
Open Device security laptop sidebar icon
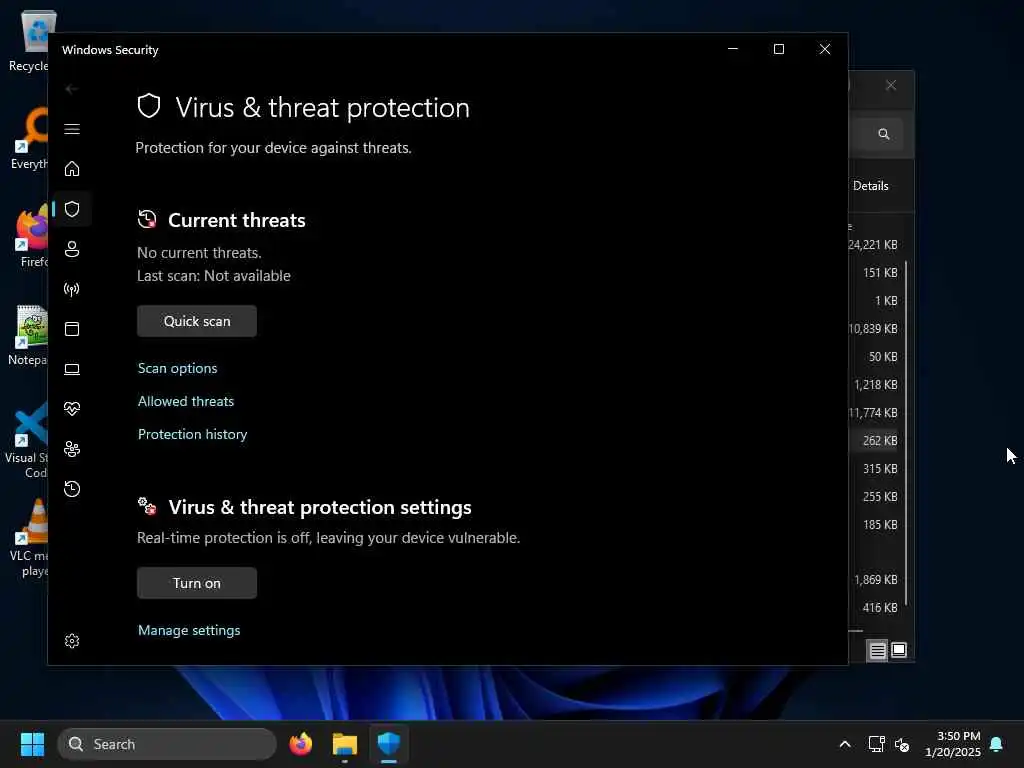click(72, 369)
